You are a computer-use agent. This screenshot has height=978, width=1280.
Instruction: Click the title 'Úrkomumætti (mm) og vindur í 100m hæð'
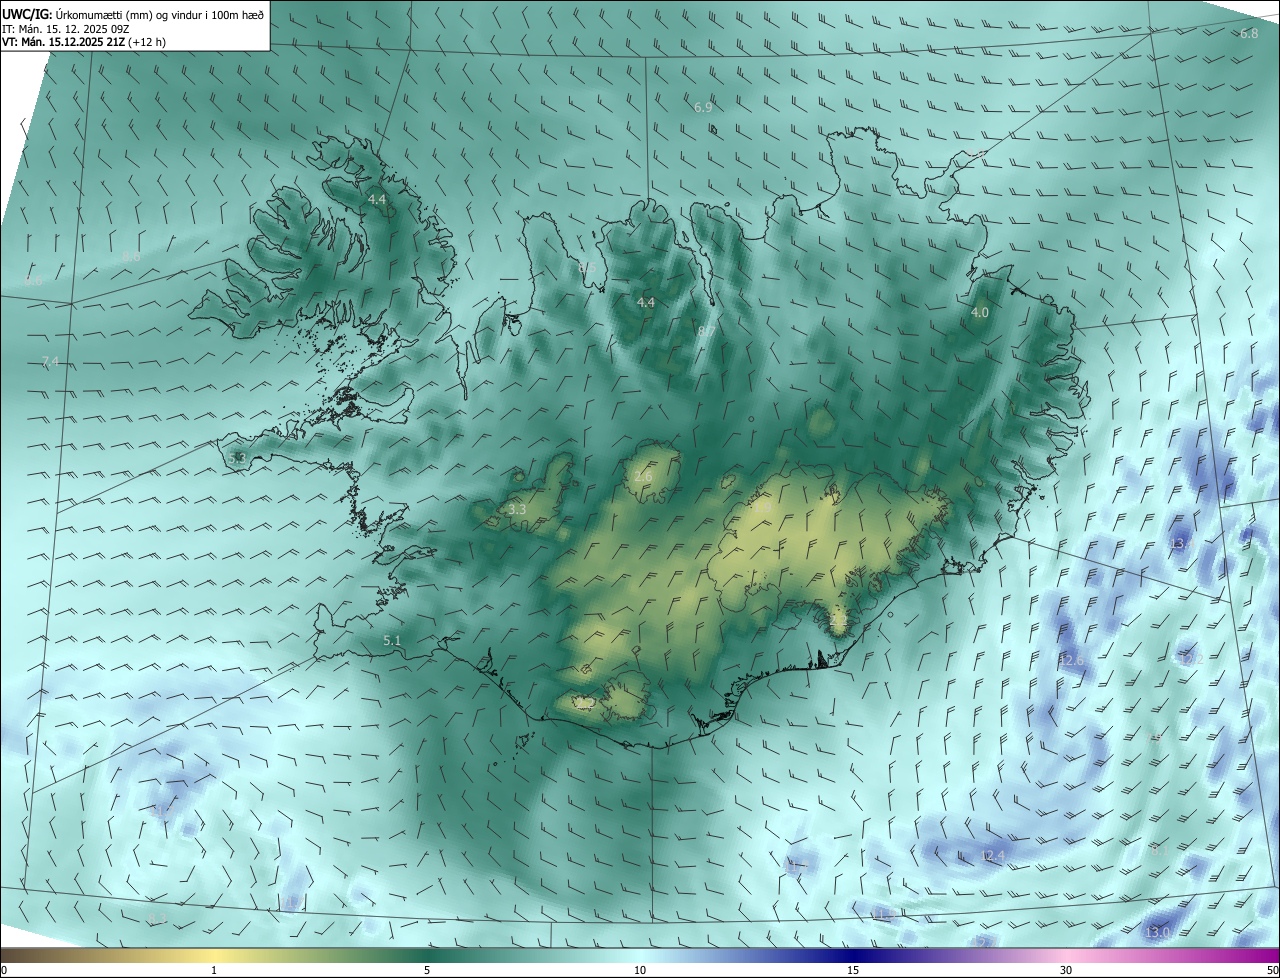coord(160,14)
